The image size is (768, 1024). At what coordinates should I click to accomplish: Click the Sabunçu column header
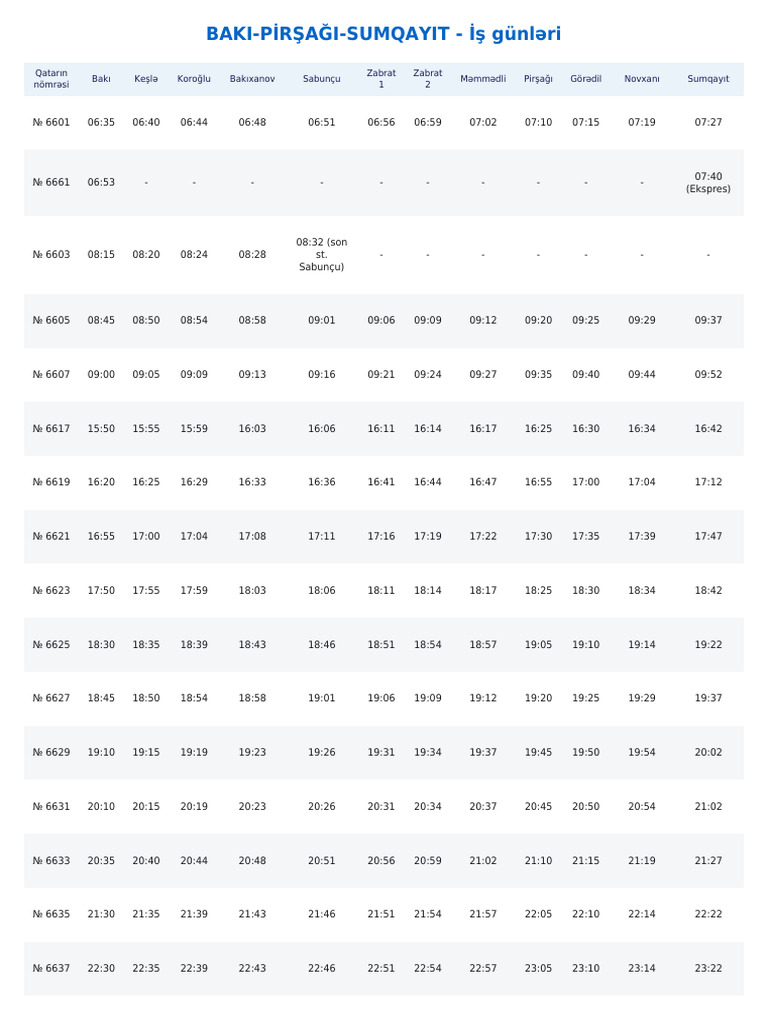321,79
